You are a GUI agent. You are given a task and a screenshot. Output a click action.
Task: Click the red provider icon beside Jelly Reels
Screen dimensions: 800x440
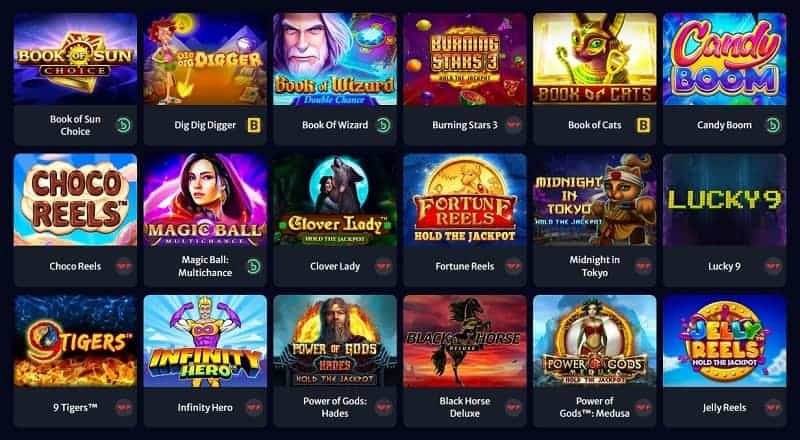(773, 407)
